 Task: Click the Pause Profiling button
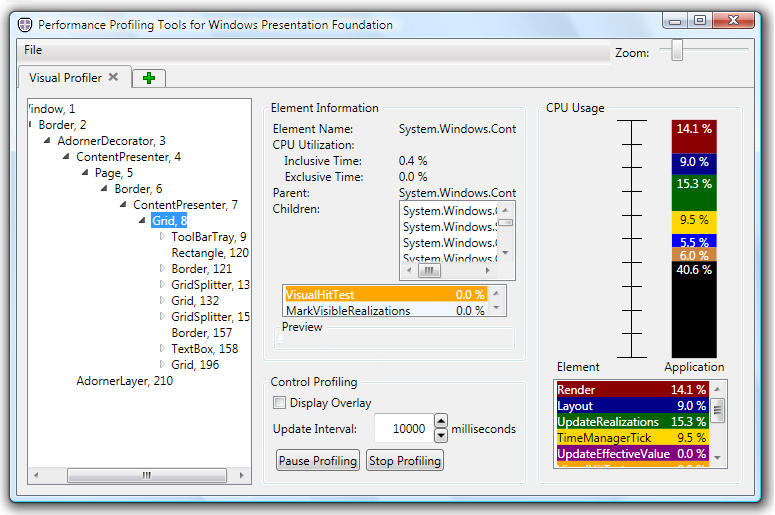point(318,461)
